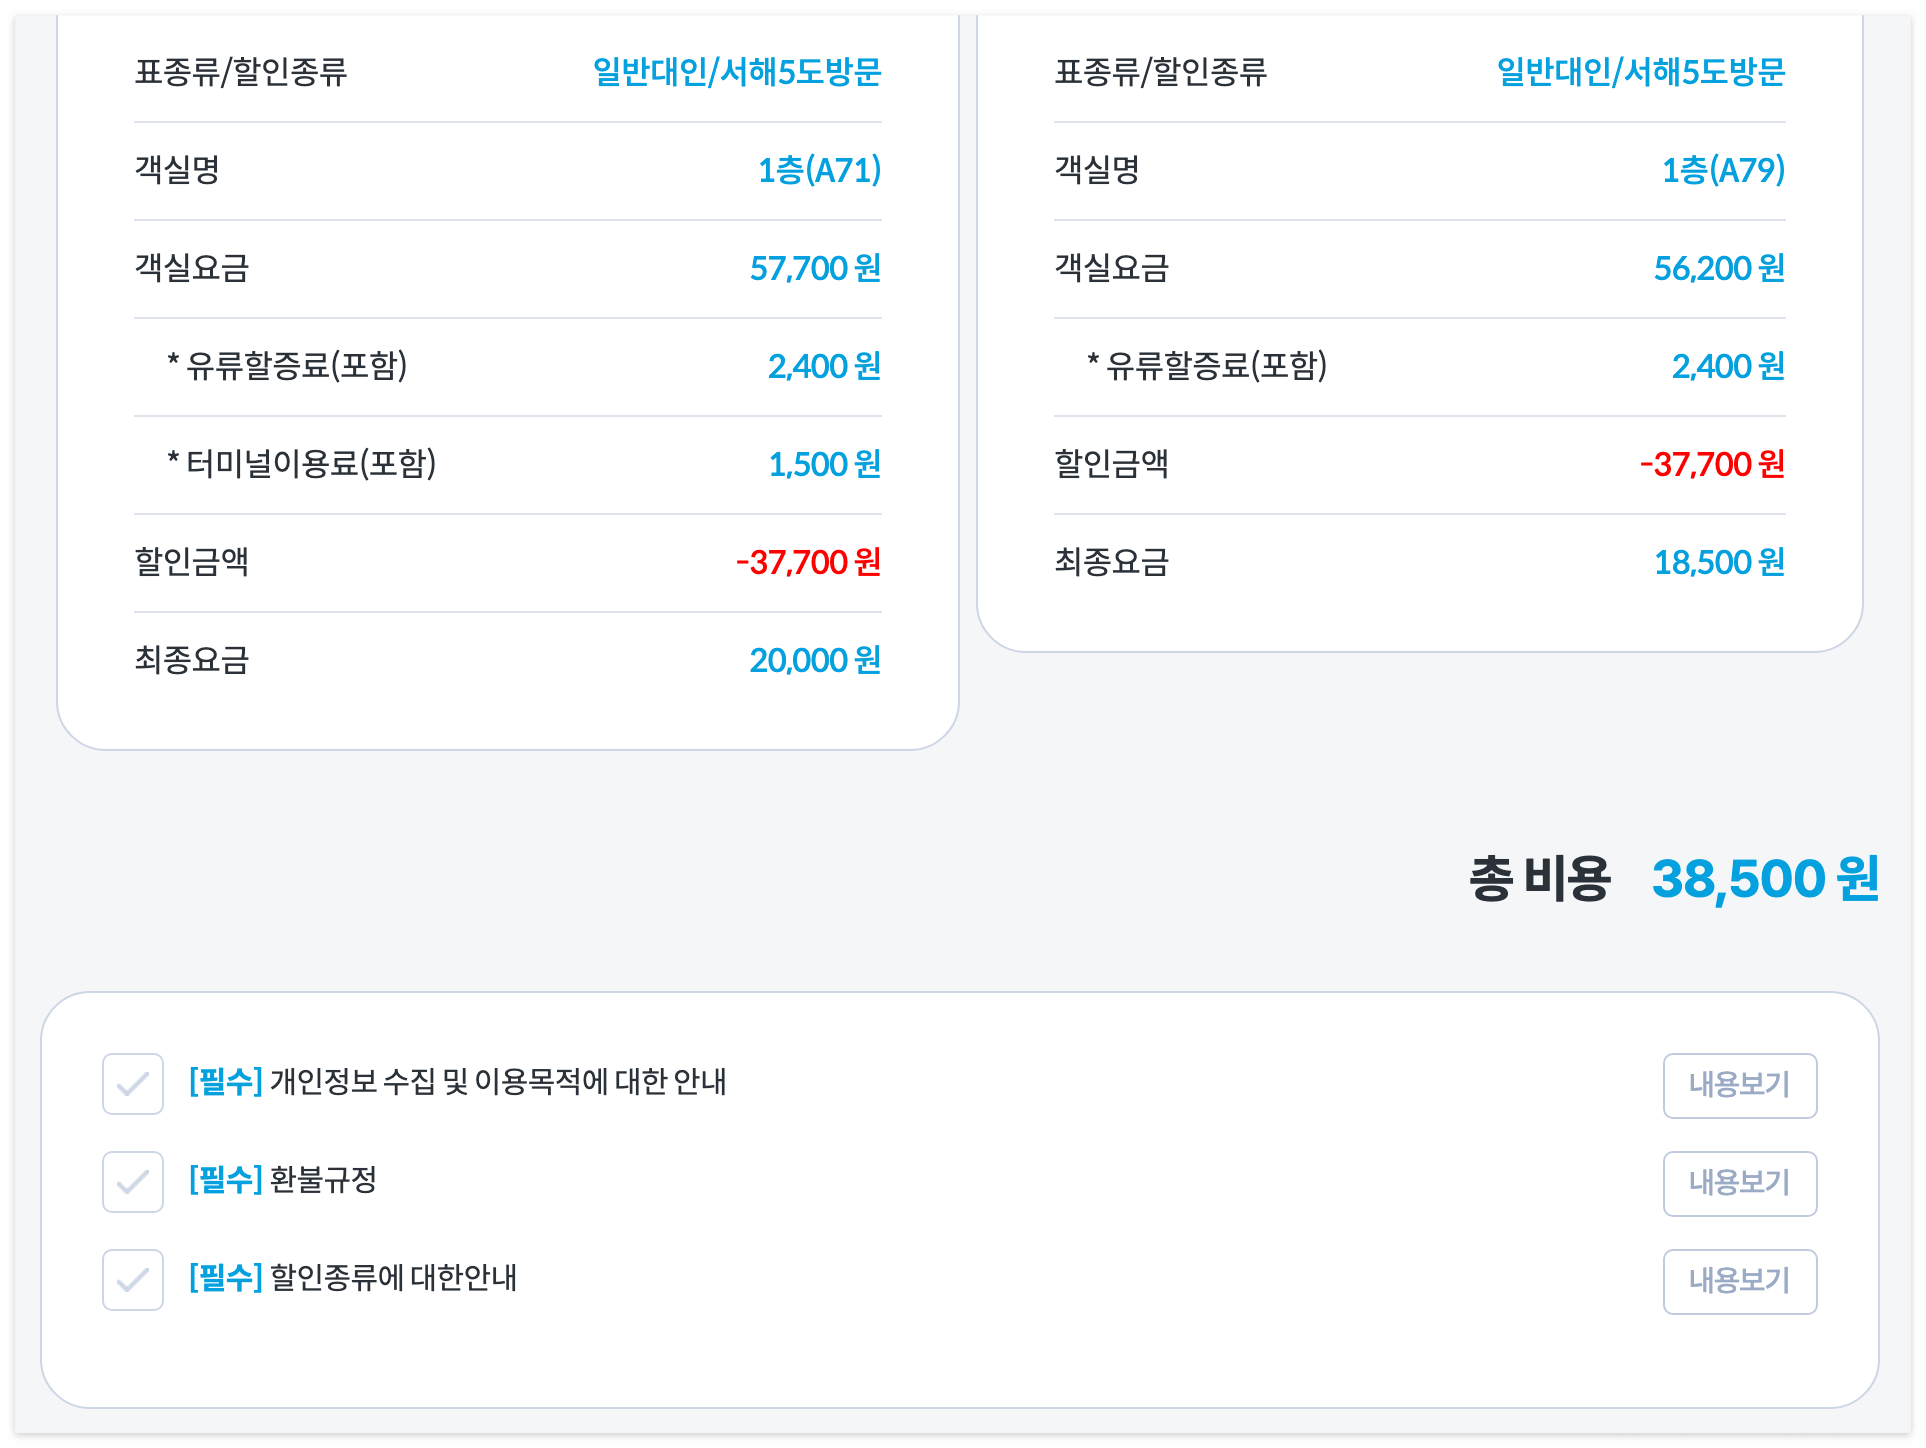Click the final fare 18,500 원
1926x1448 pixels.
[1720, 562]
